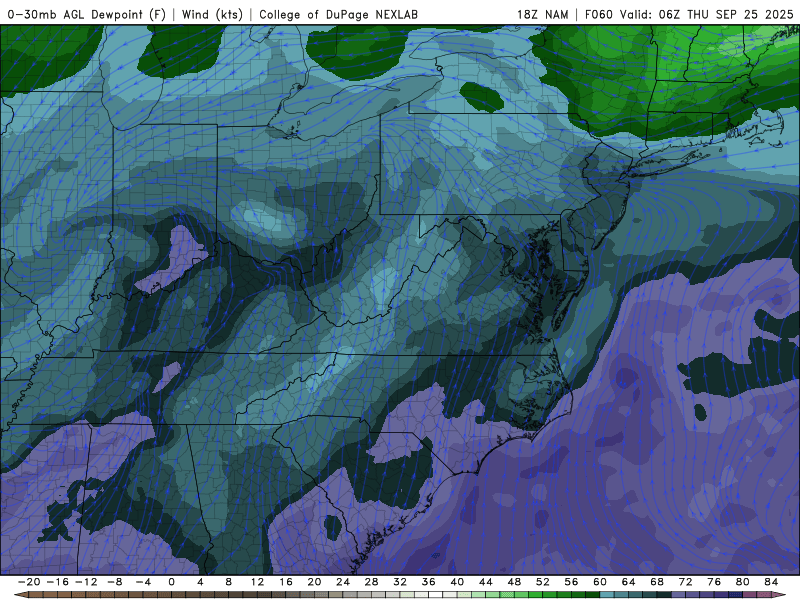Screen dimensions: 800x600
Task: Click the '52' scale tick label
Action: 543,582
